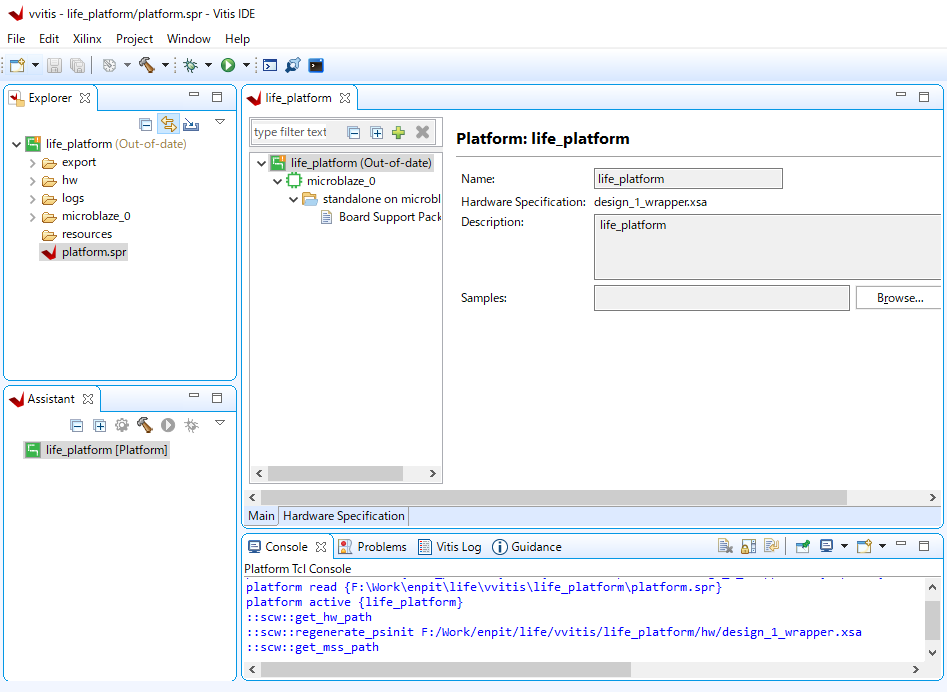Click the Browse... button for Samples

click(900, 298)
